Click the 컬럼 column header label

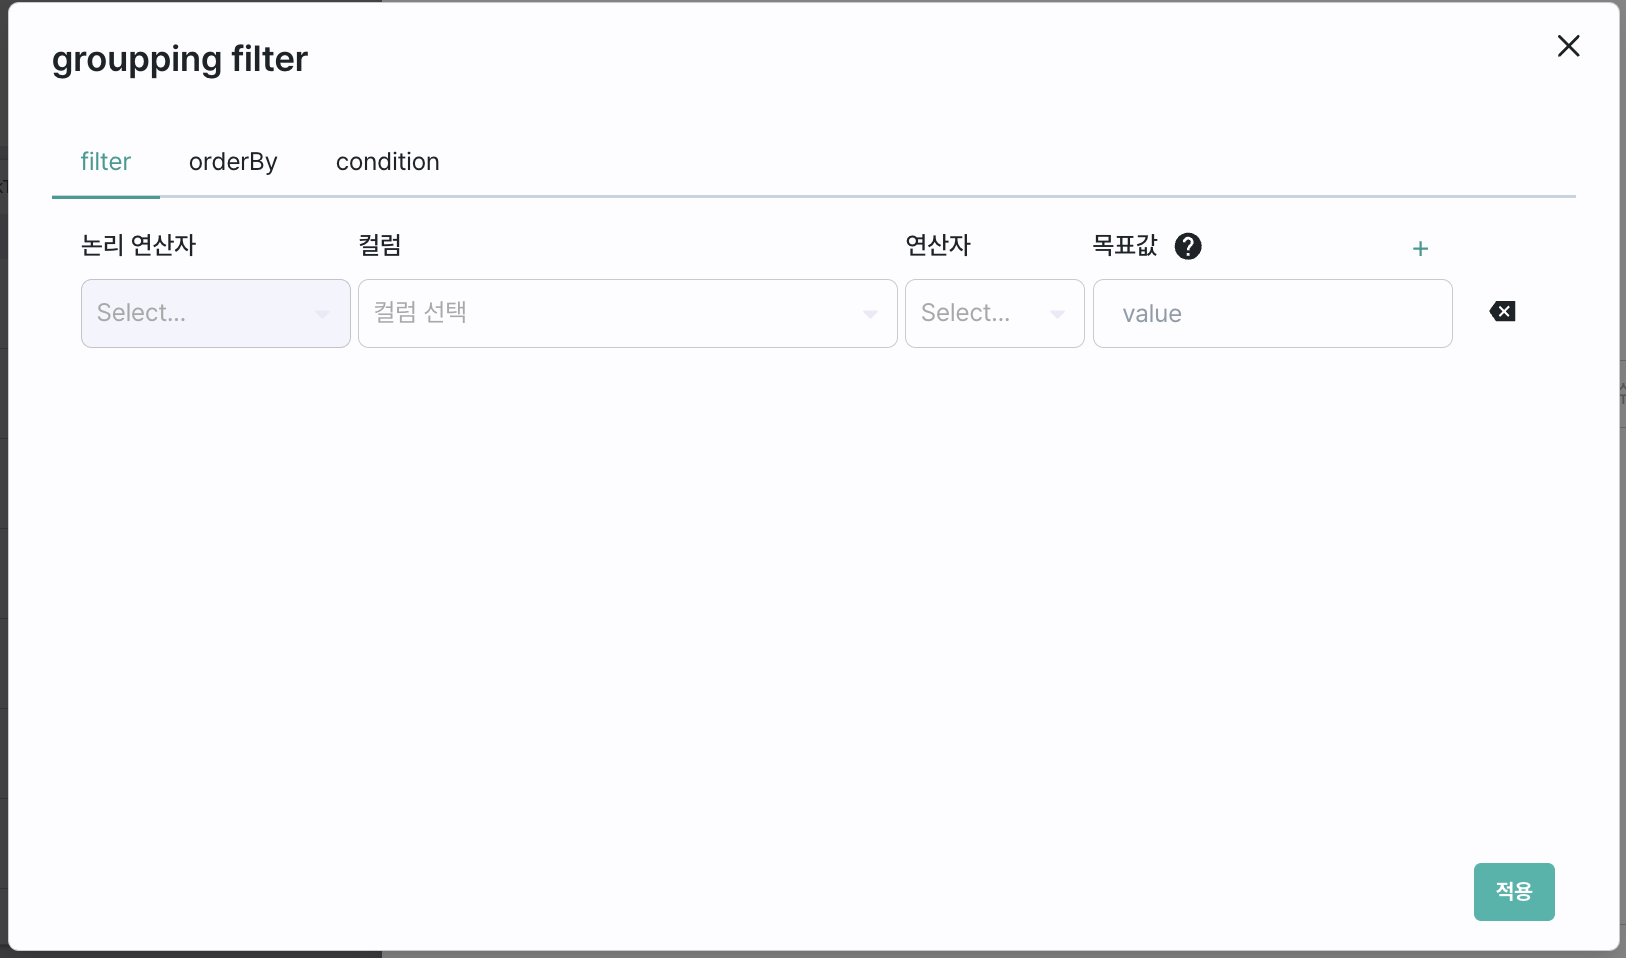coord(380,245)
